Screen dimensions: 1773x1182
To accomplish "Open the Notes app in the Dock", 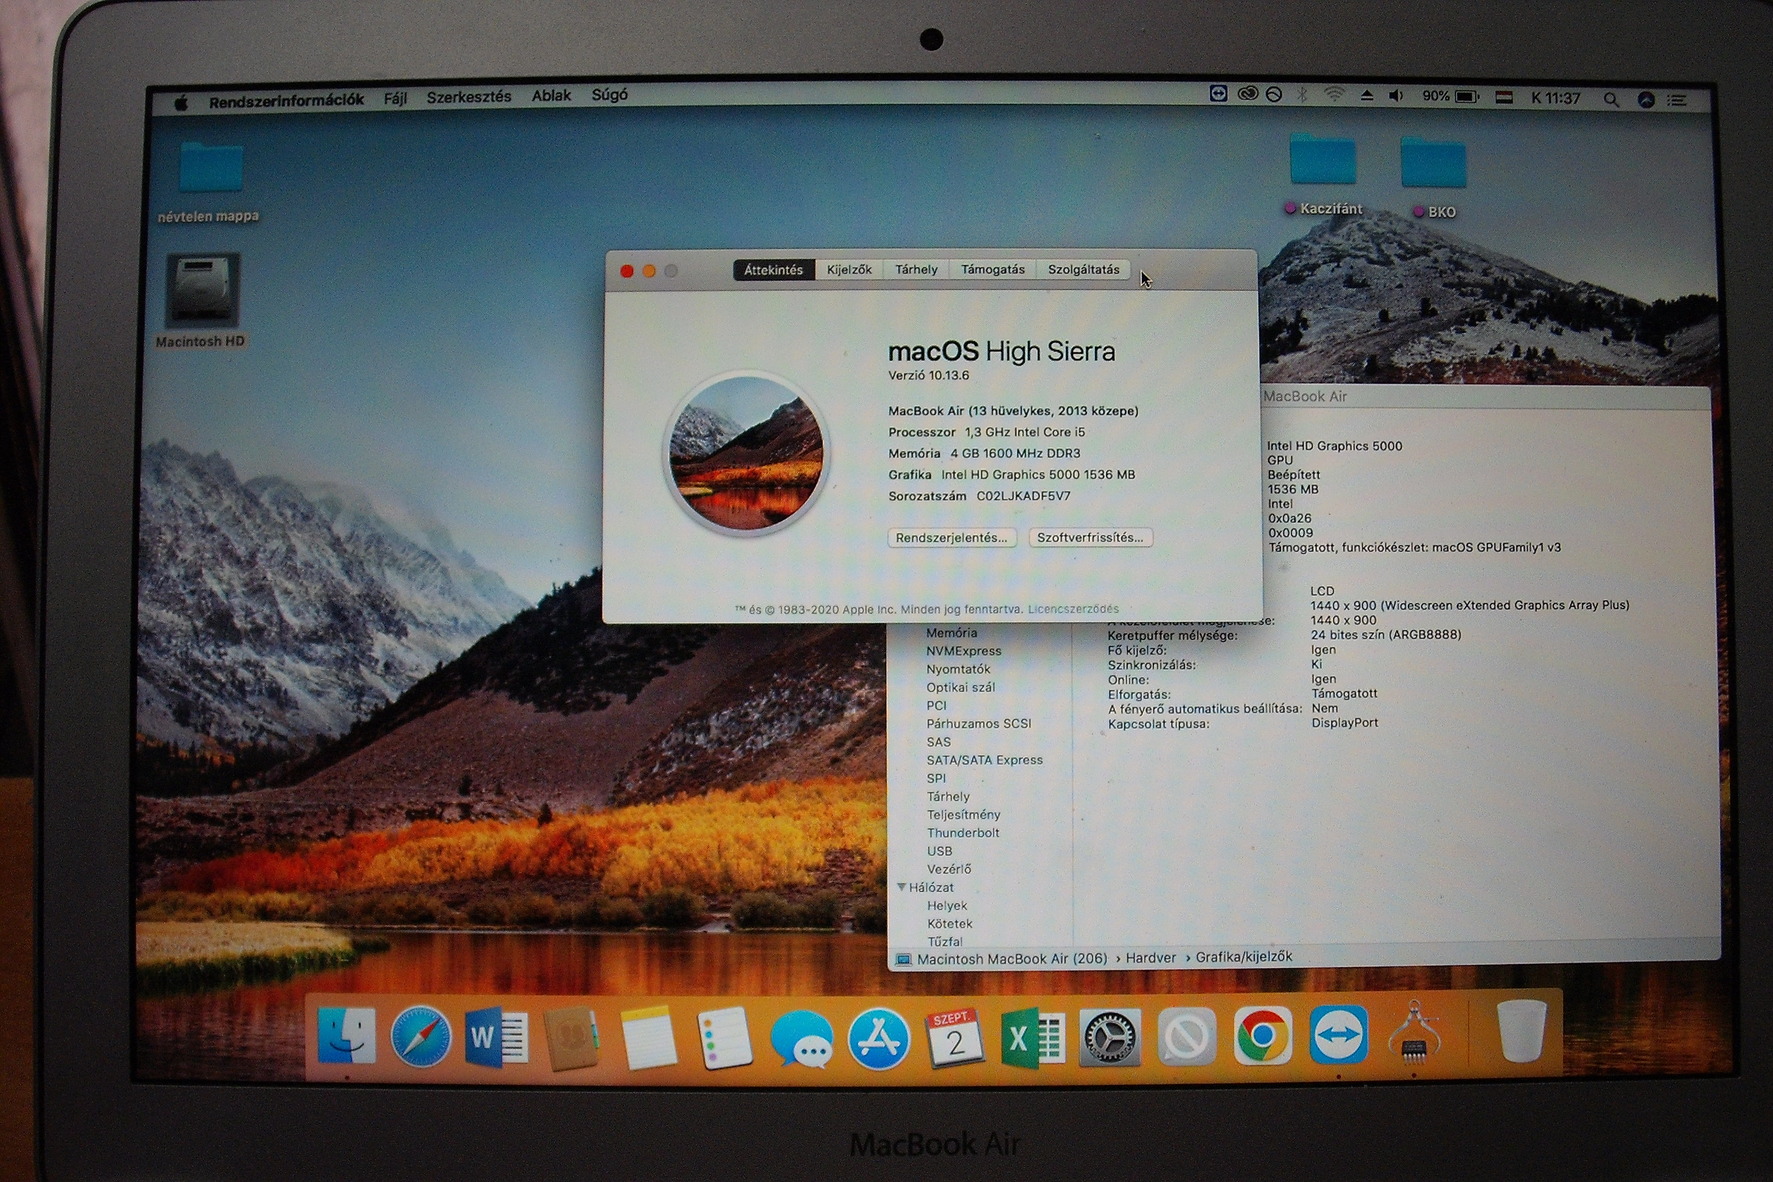I will [x=648, y=1038].
